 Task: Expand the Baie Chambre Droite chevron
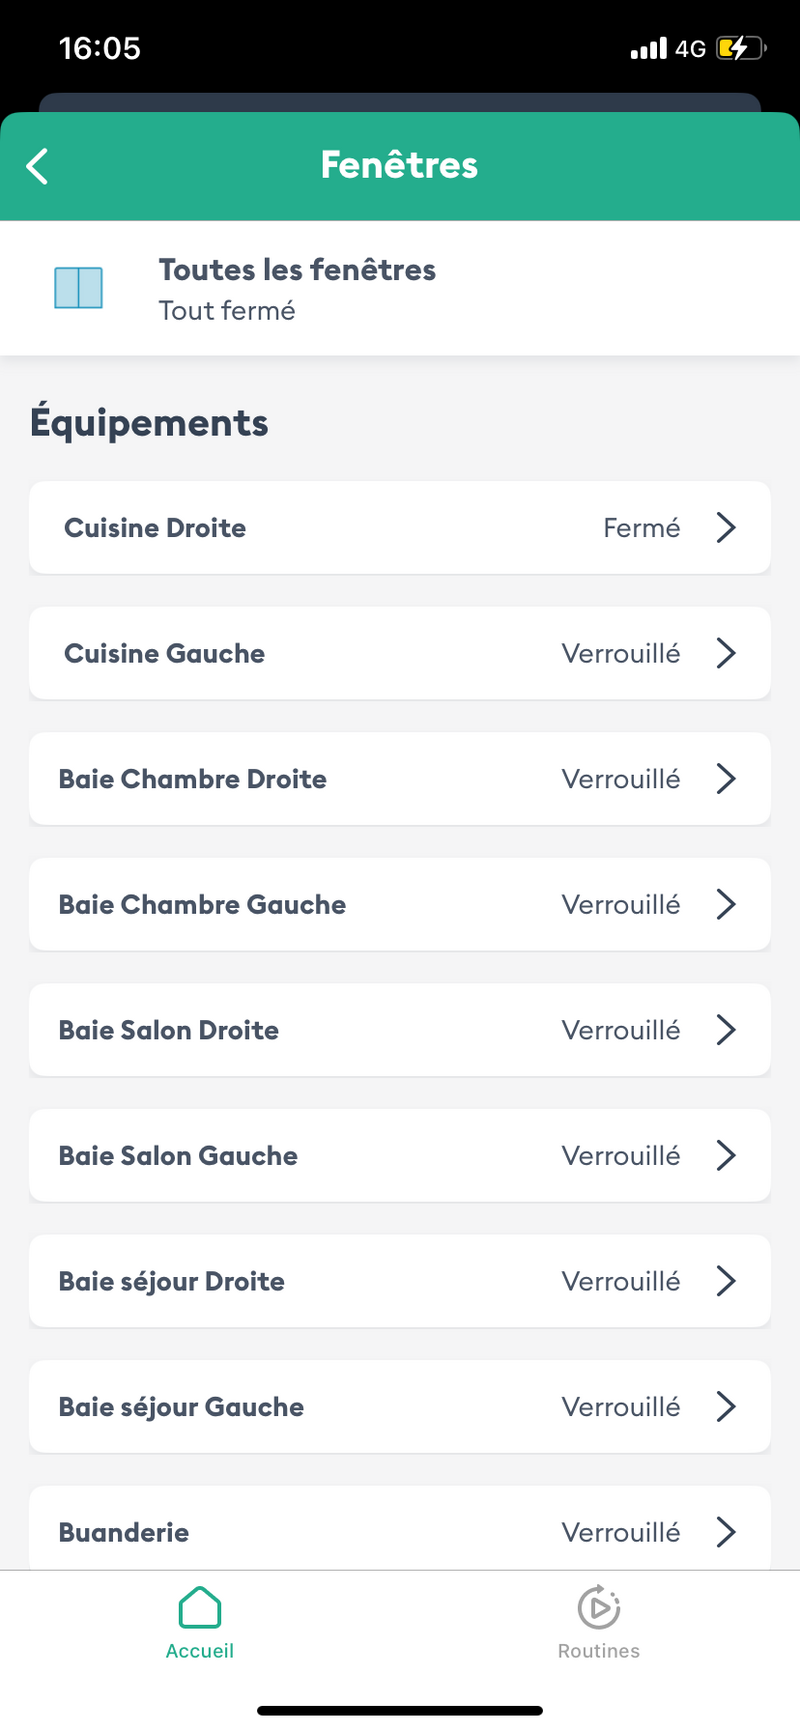726,779
